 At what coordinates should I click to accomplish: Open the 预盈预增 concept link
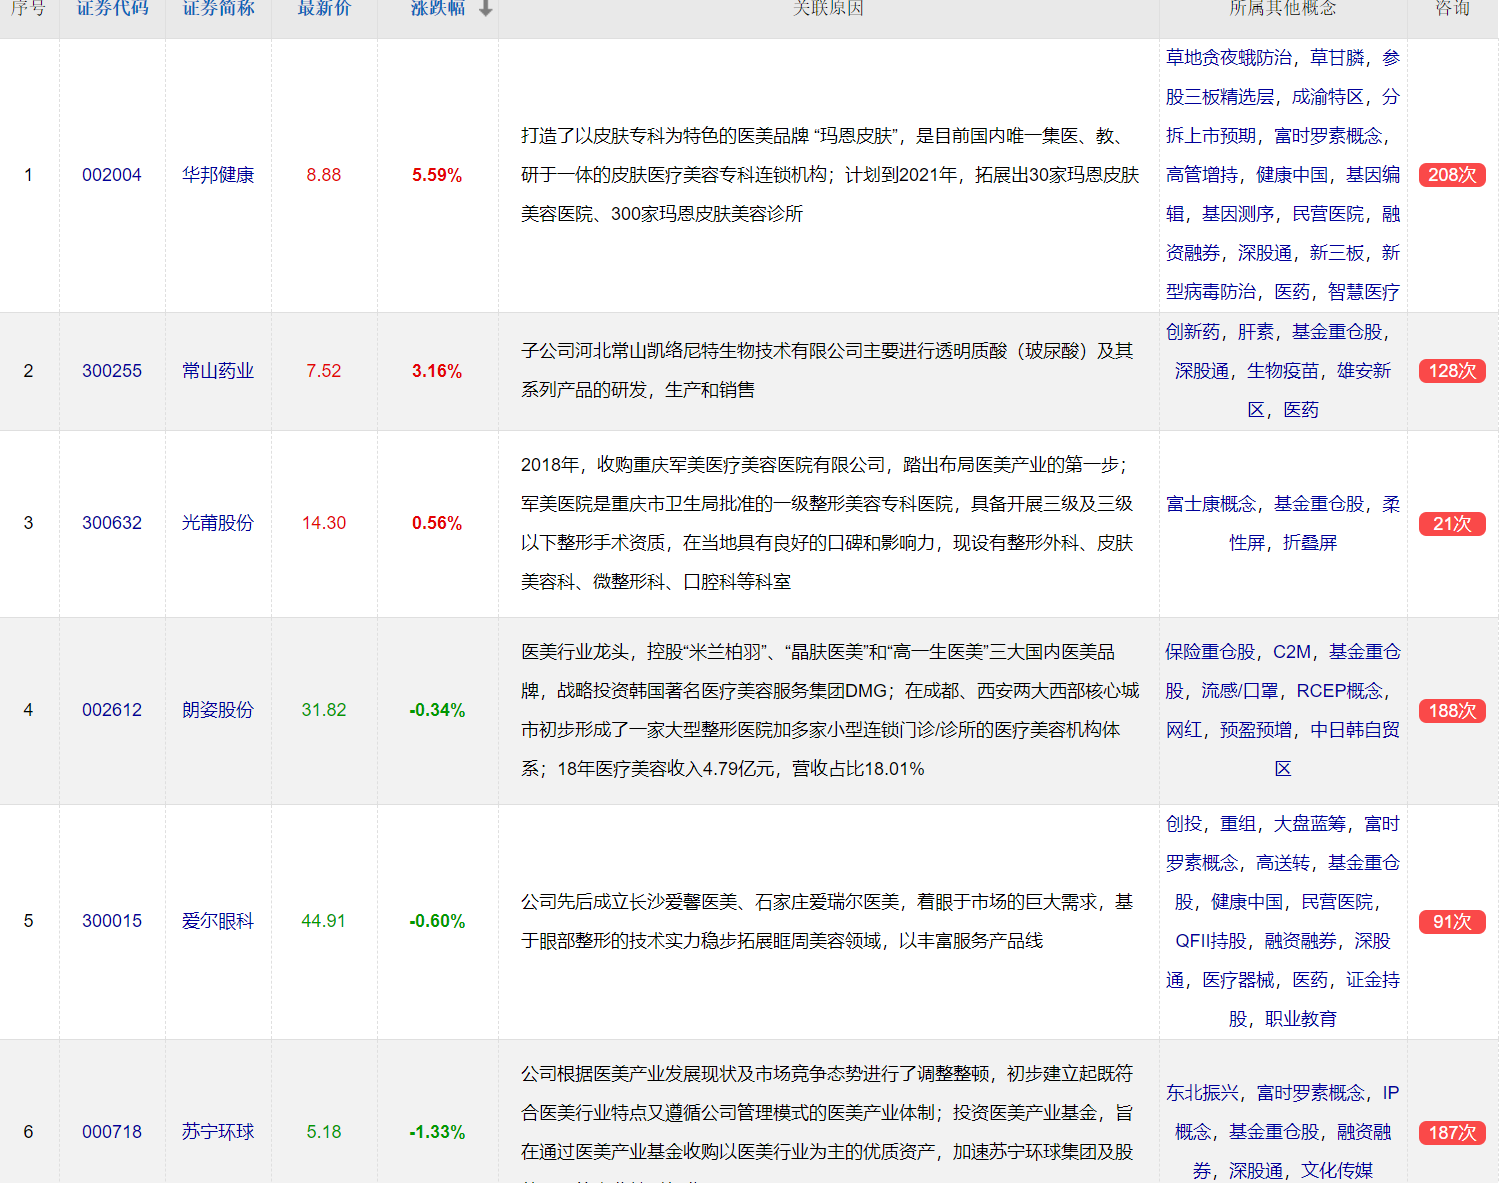[x=1256, y=730]
